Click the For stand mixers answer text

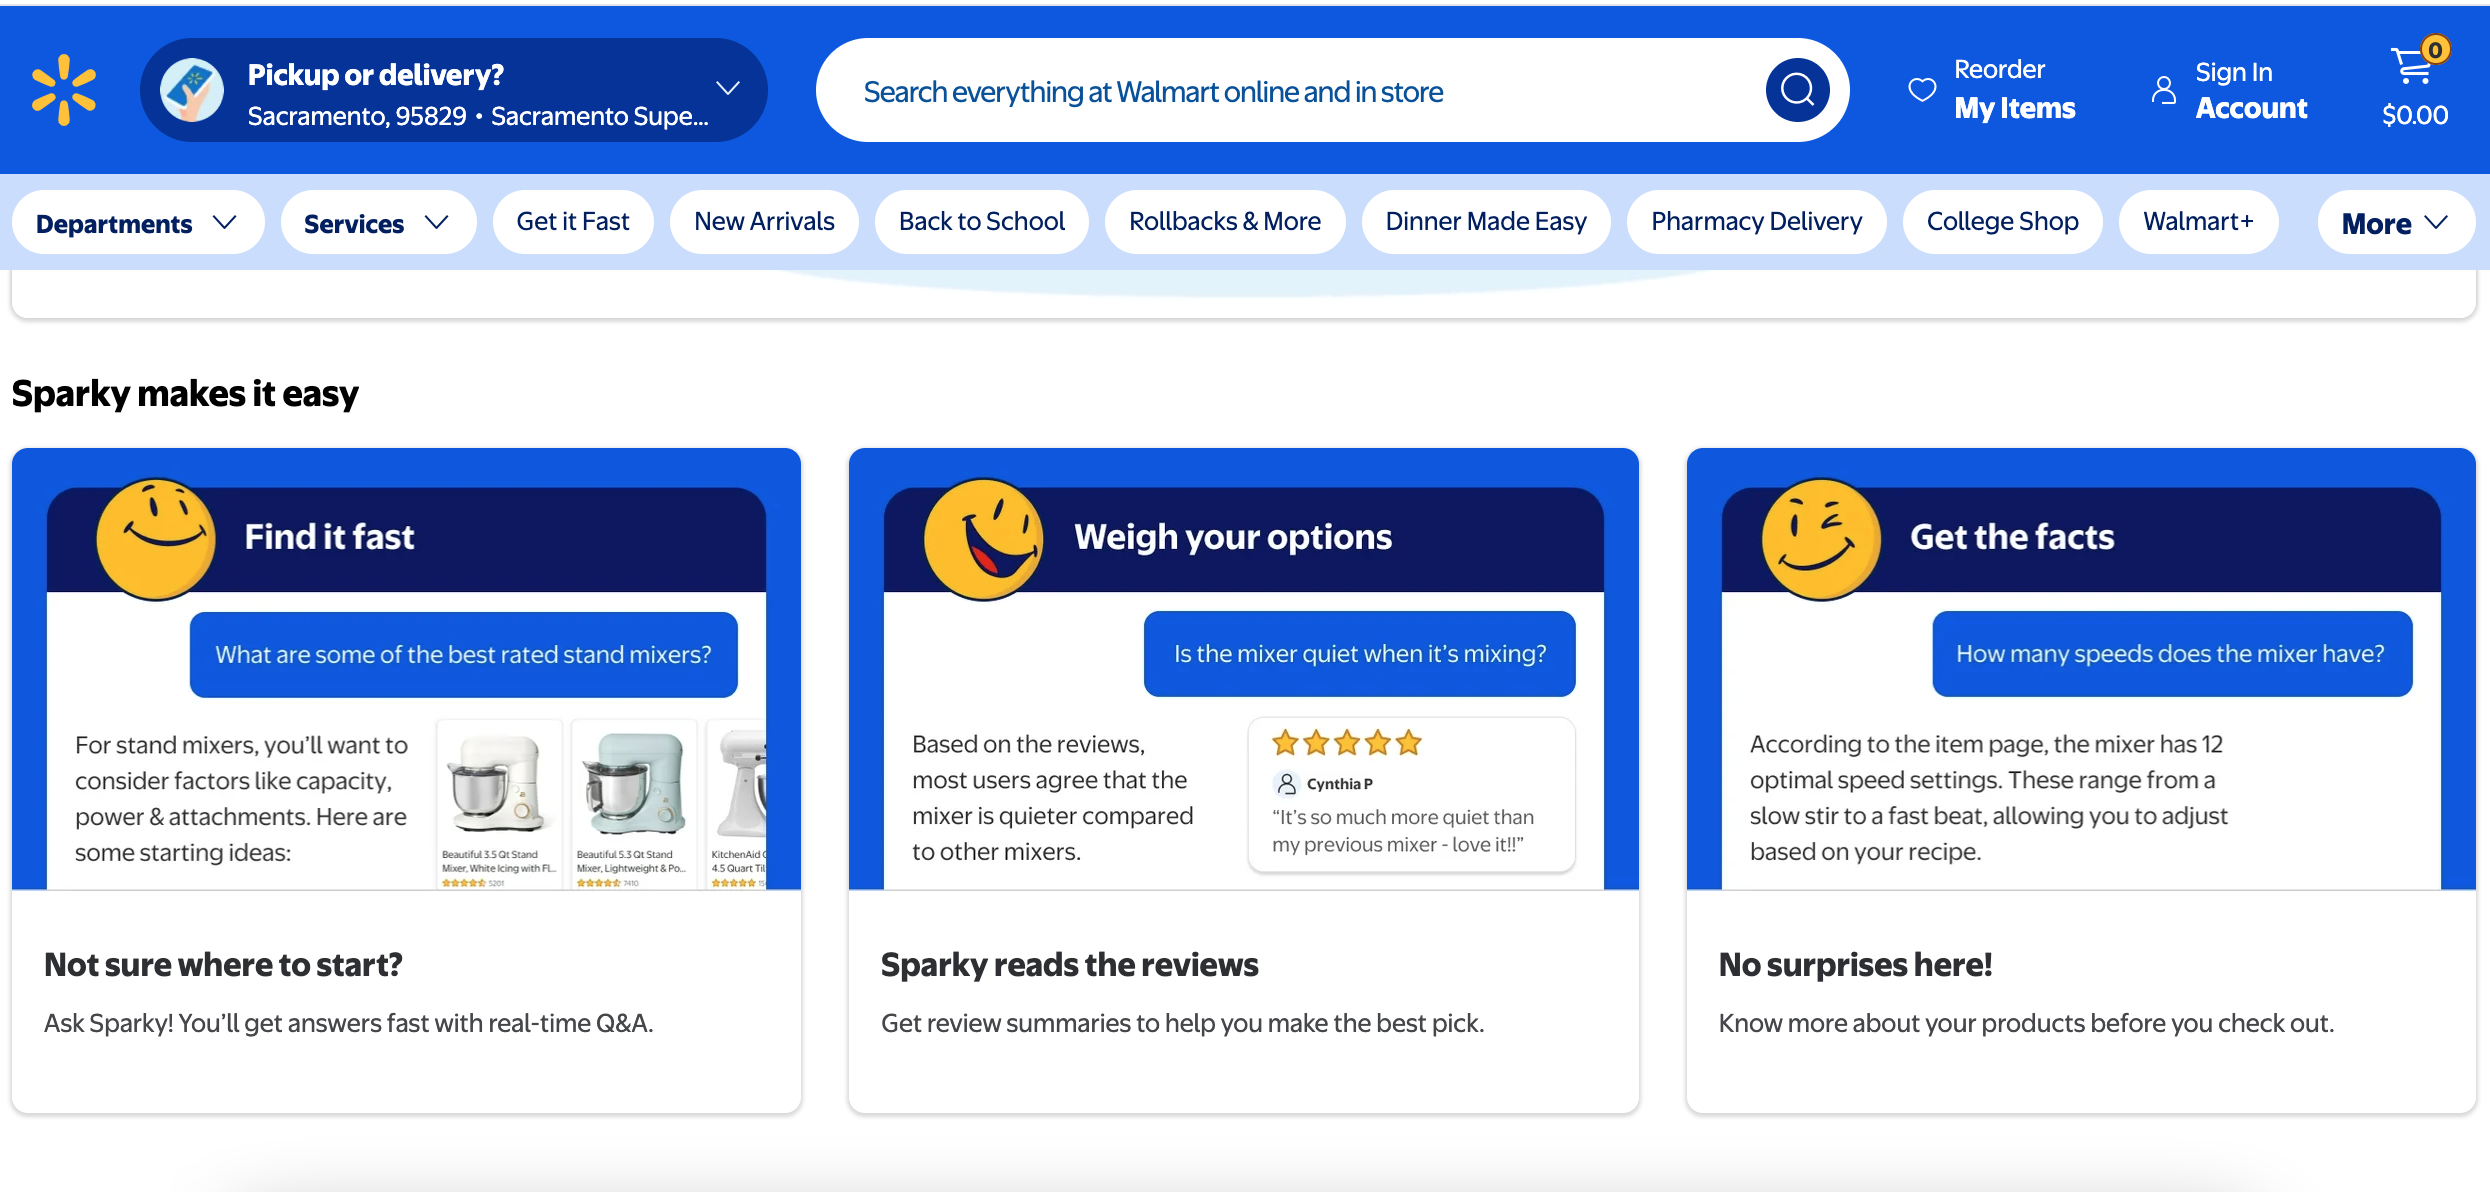(241, 799)
